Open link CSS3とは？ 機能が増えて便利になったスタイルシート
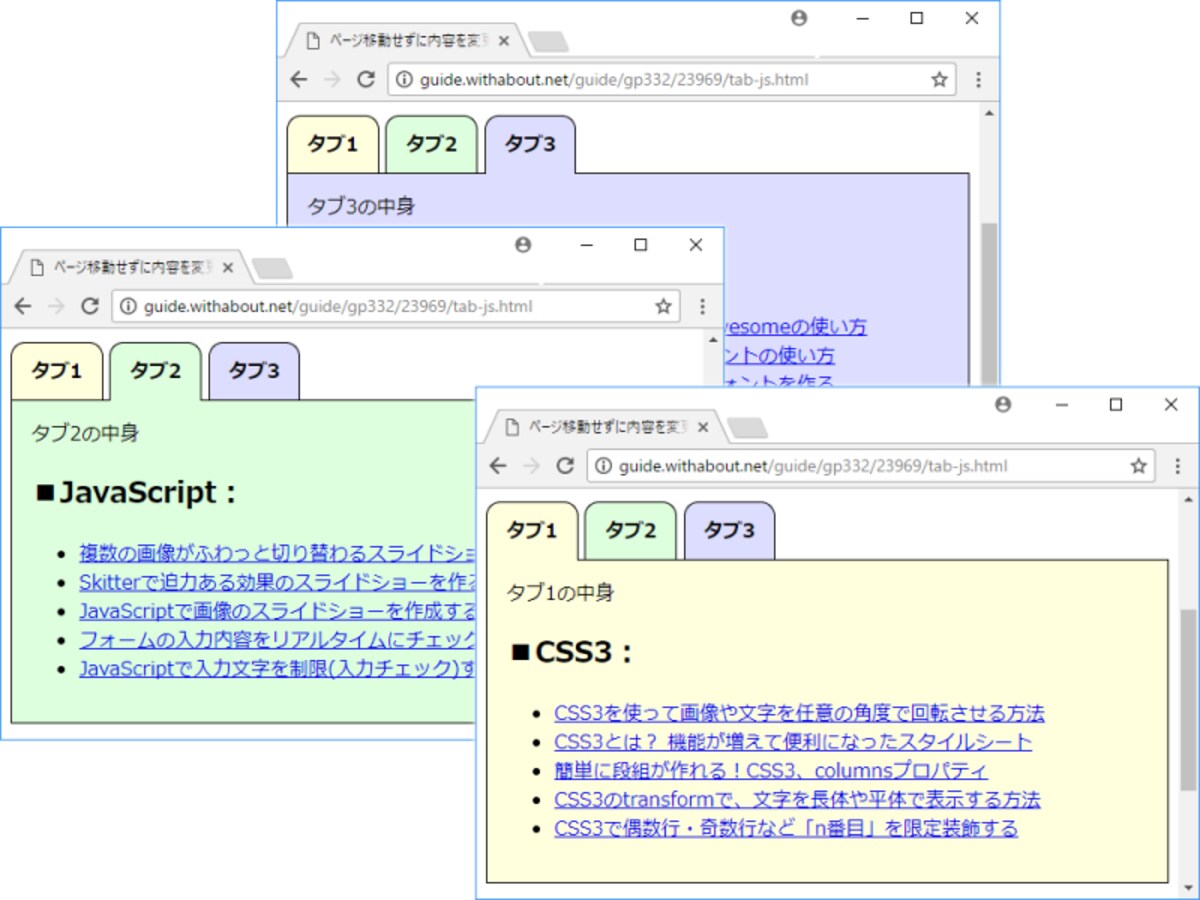Image resolution: width=1200 pixels, height=900 pixels. coord(793,742)
